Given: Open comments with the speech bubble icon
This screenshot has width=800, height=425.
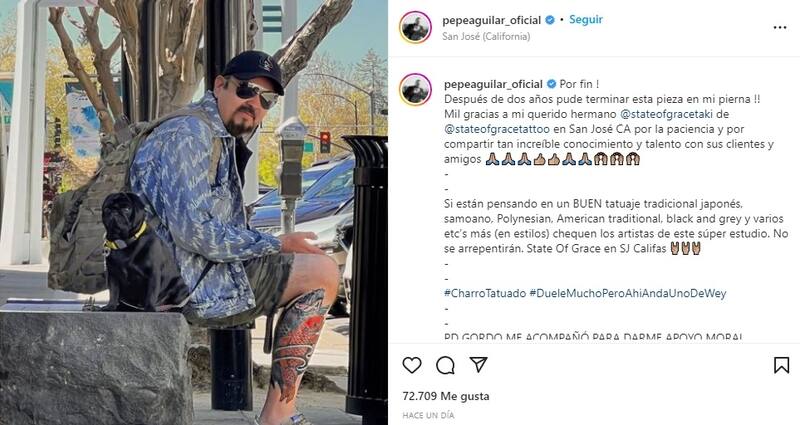Looking at the screenshot, I should [x=445, y=365].
